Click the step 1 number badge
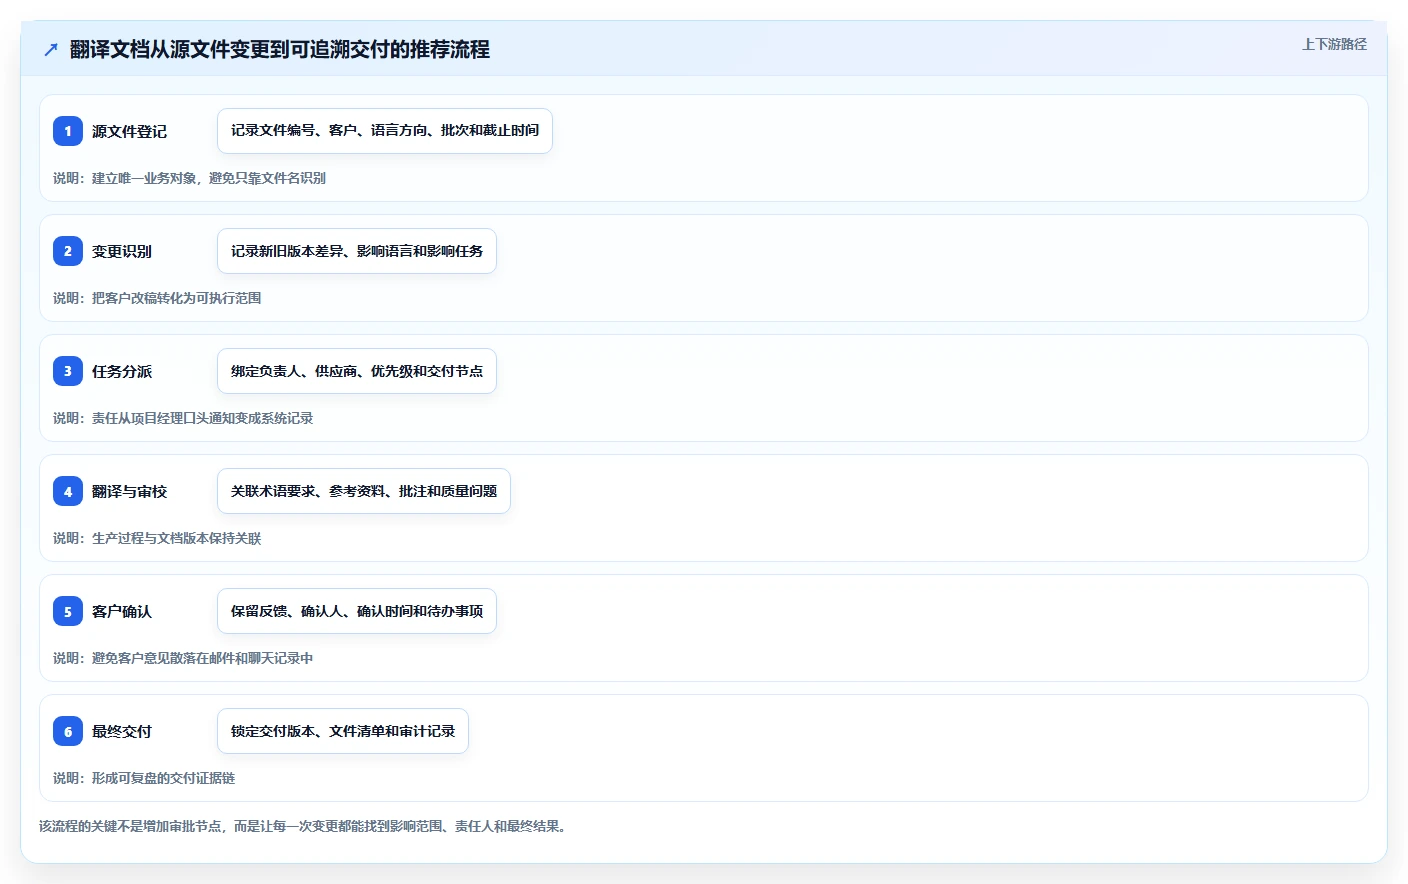 click(x=68, y=131)
